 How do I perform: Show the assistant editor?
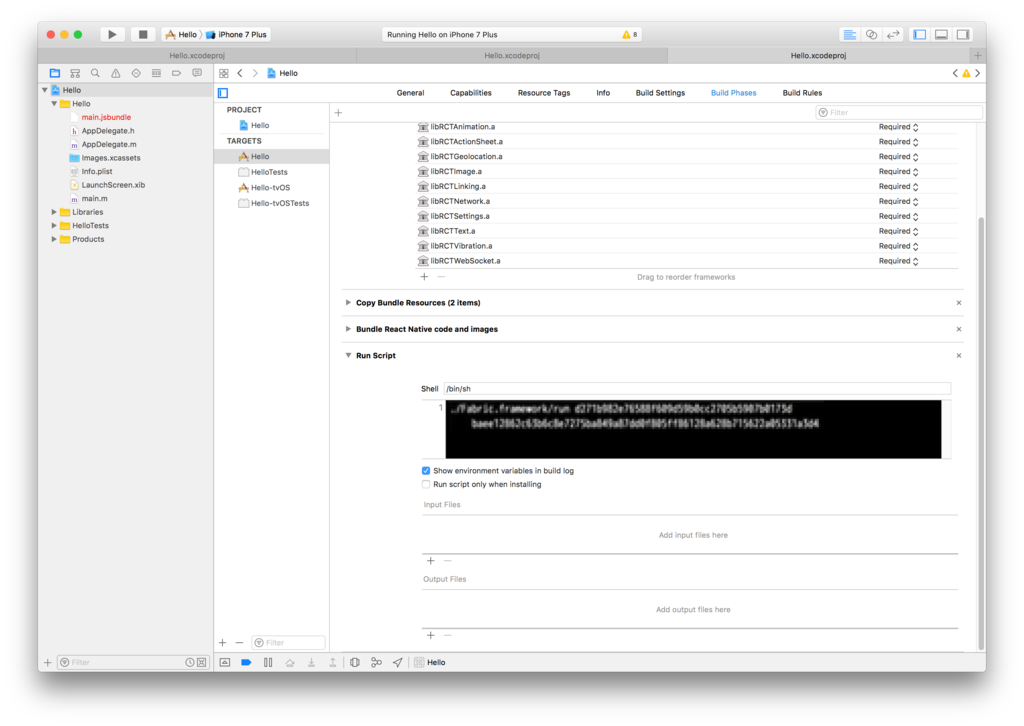[871, 35]
